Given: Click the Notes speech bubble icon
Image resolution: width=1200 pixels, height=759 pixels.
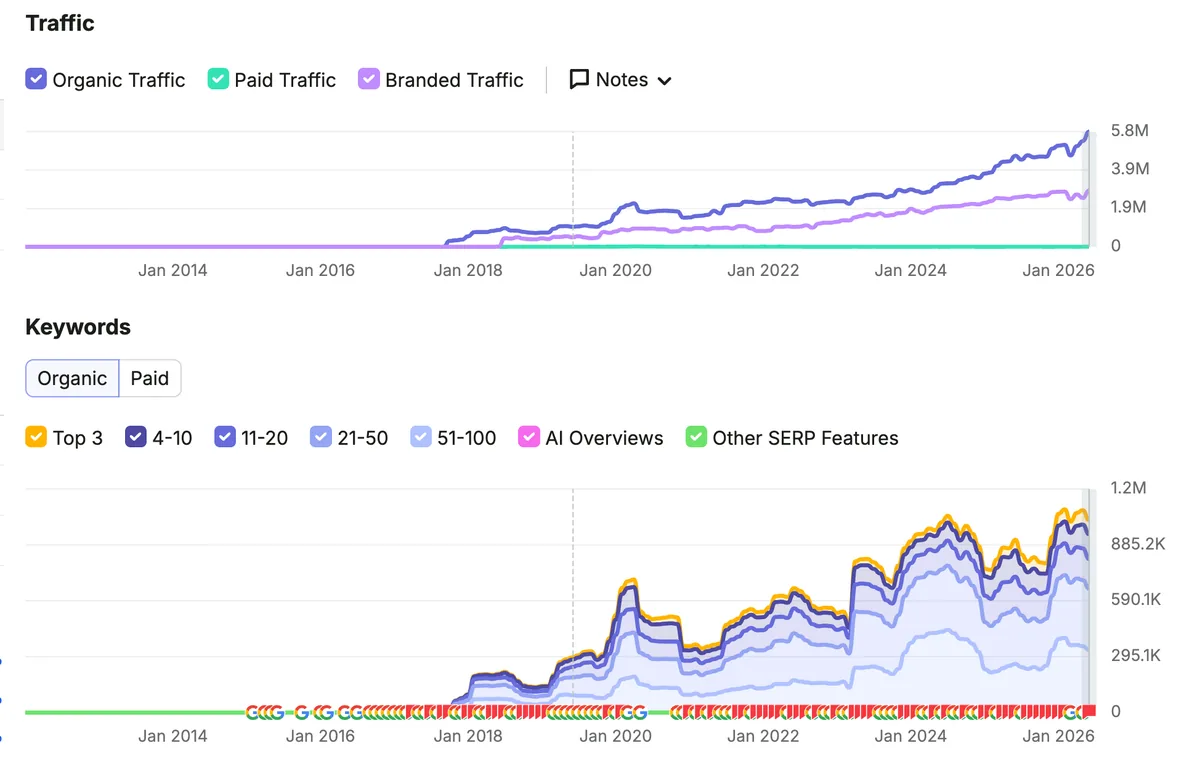Looking at the screenshot, I should click(x=579, y=80).
